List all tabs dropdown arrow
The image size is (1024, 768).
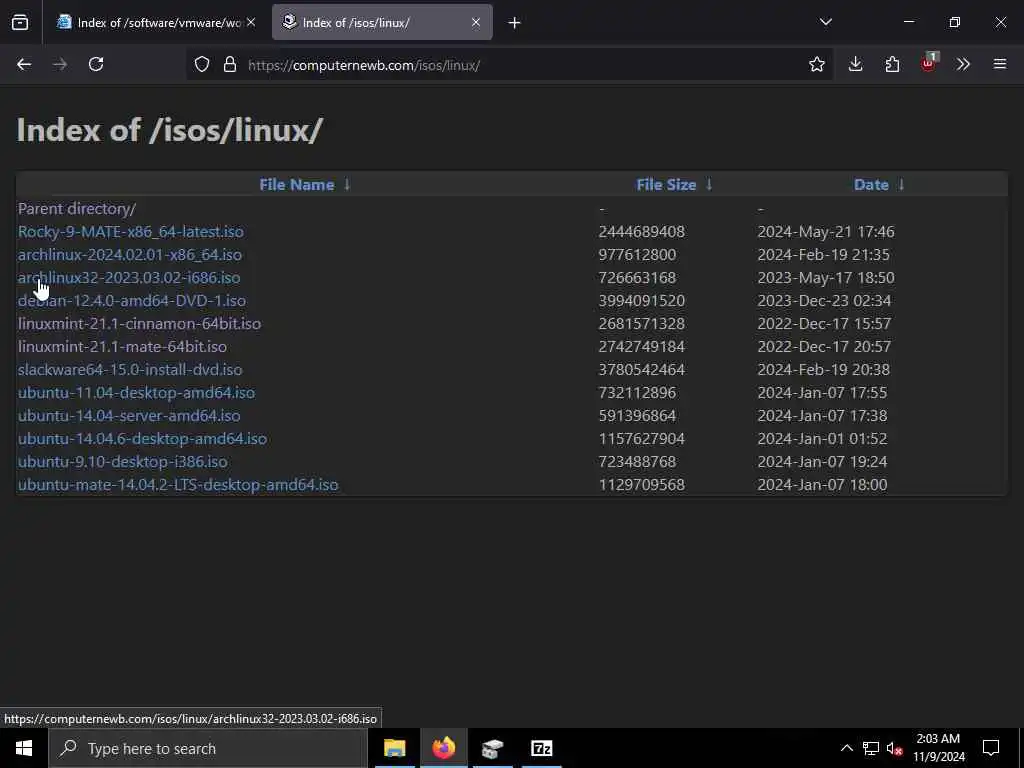[x=826, y=22]
